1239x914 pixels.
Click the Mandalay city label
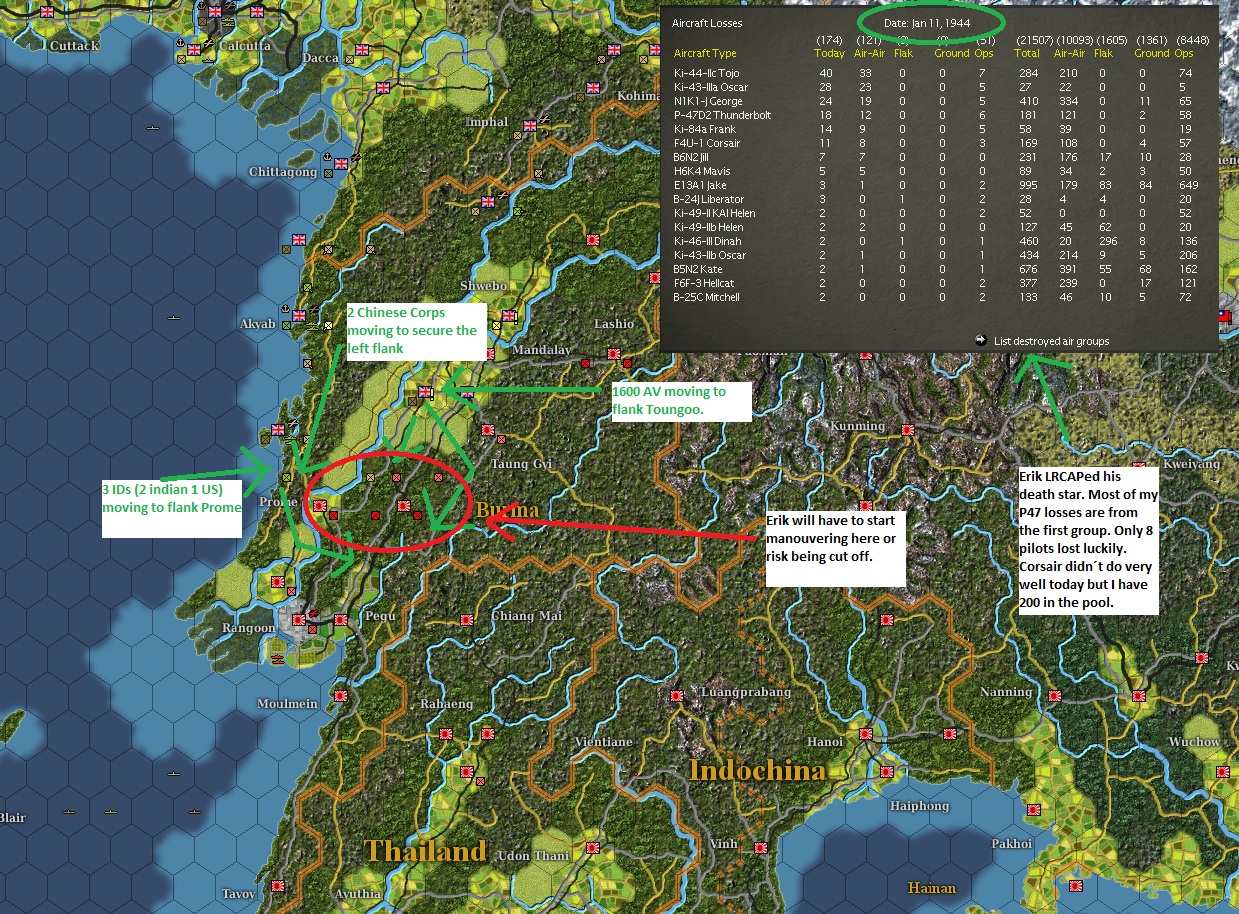point(541,350)
